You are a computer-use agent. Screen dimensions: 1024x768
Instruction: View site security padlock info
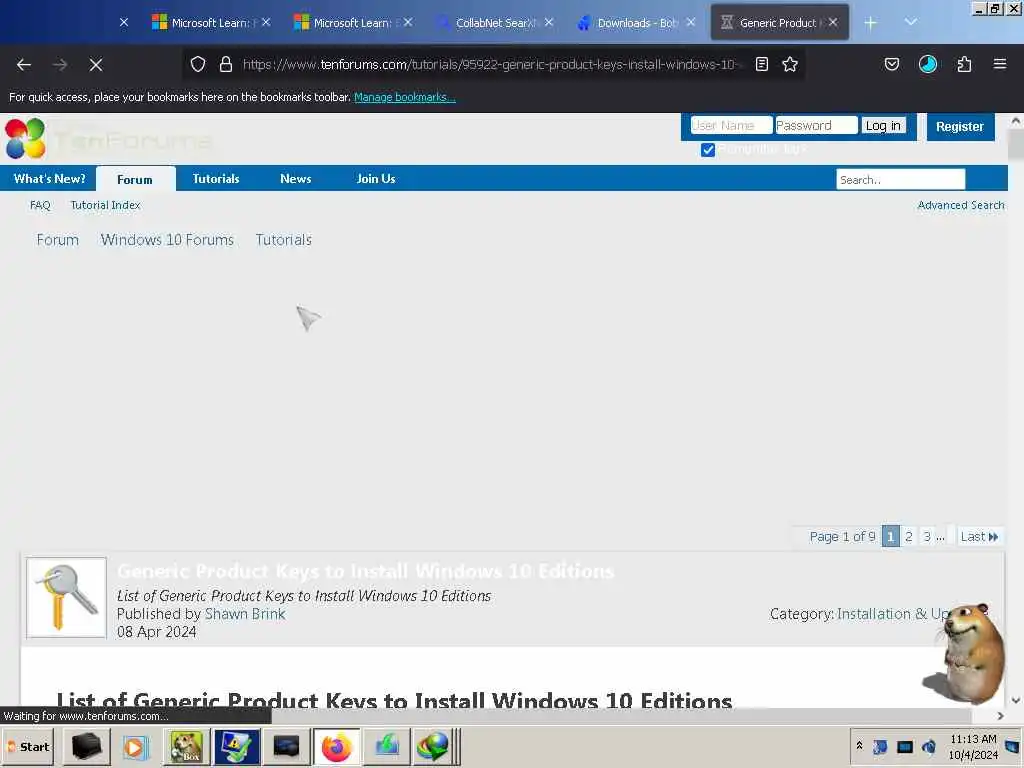(226, 64)
